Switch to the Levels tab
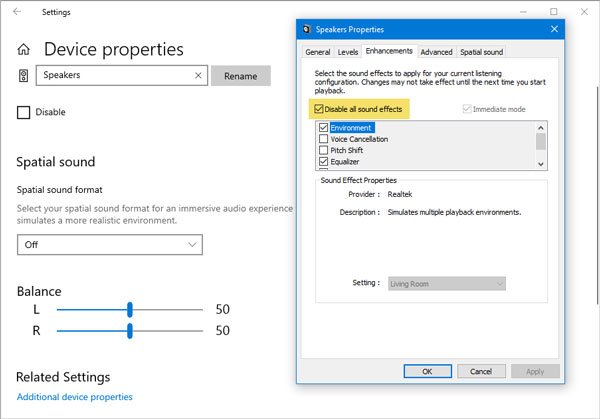600x419 pixels. click(x=348, y=52)
